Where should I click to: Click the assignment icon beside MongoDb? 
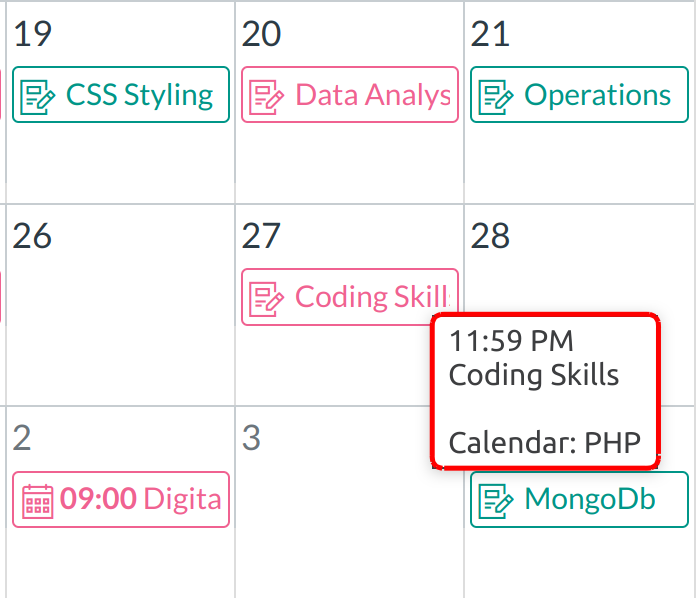tap(497, 500)
